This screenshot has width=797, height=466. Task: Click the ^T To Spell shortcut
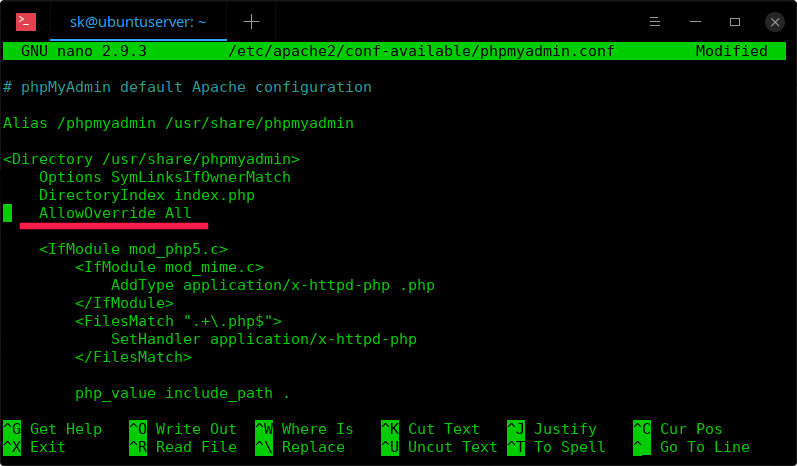(556, 447)
